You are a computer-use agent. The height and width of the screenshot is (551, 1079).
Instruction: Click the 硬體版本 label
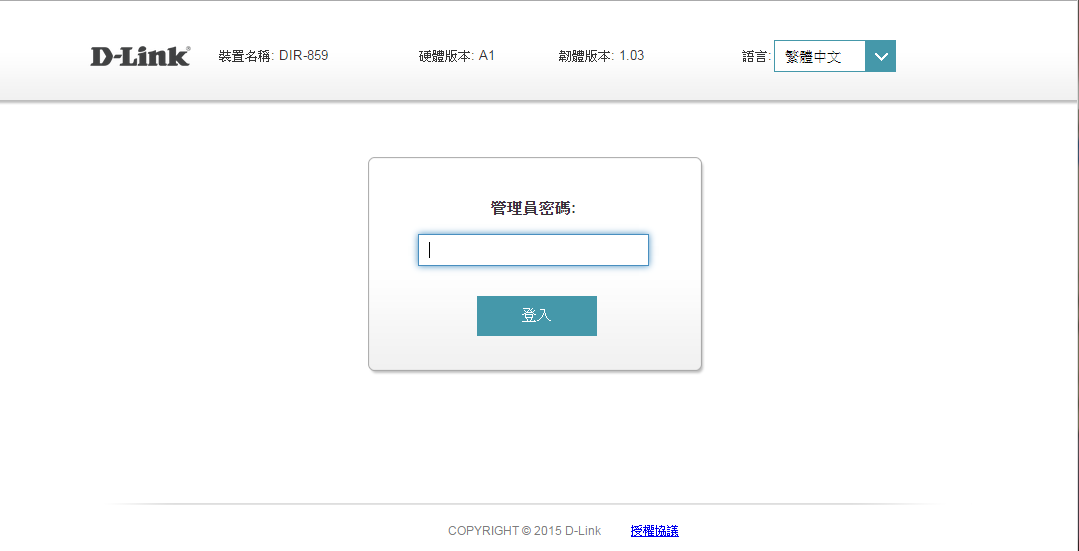(446, 56)
